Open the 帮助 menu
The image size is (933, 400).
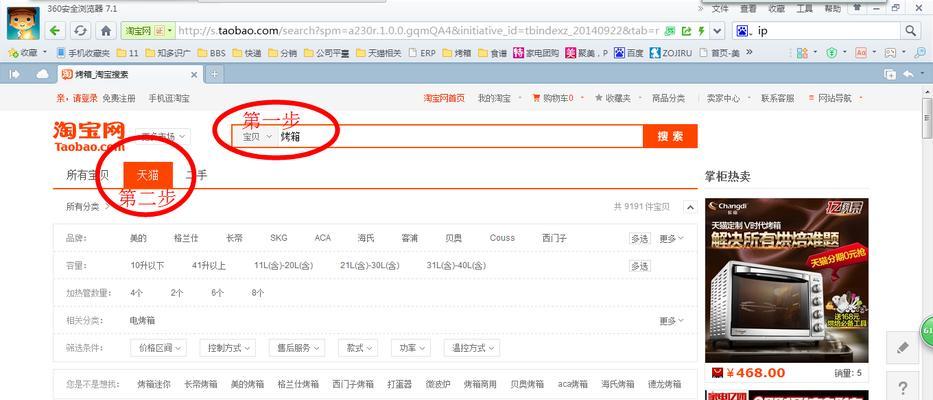click(x=832, y=8)
